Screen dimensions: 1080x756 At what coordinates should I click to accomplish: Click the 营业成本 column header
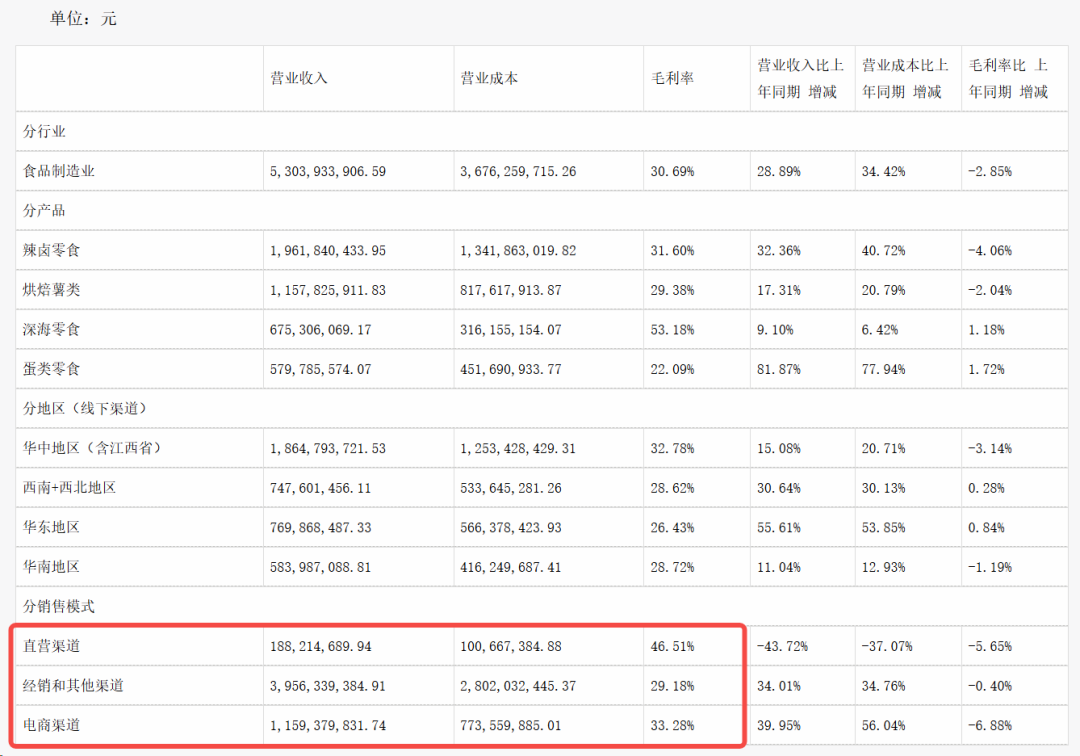(489, 78)
